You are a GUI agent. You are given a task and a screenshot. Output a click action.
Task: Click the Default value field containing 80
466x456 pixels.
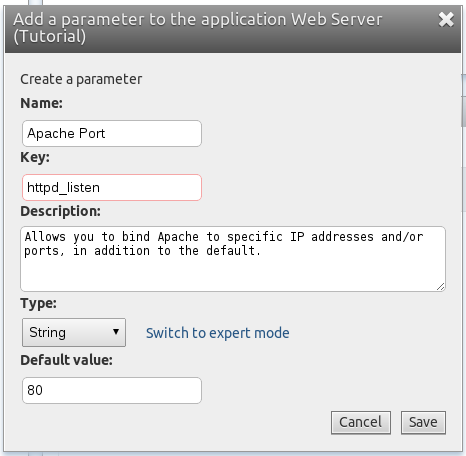click(x=112, y=390)
